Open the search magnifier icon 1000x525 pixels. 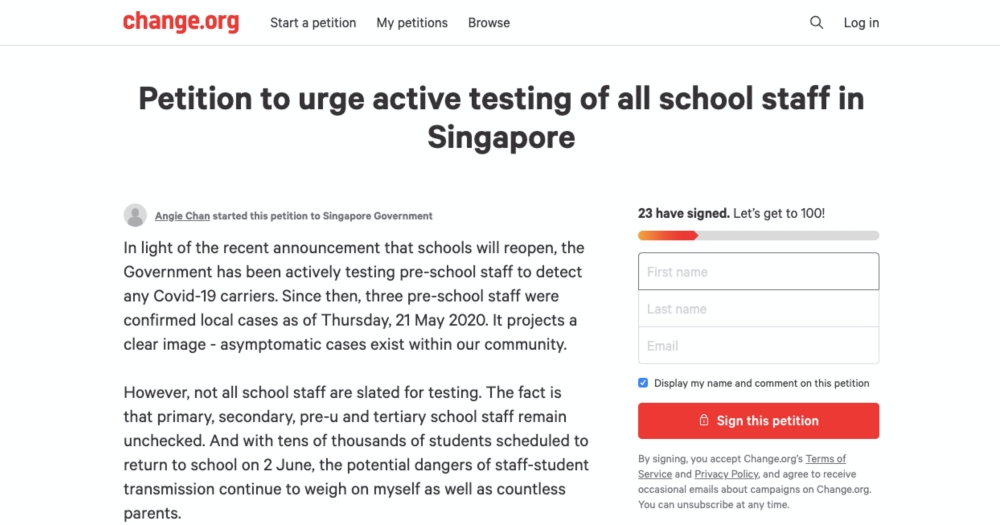tap(816, 22)
